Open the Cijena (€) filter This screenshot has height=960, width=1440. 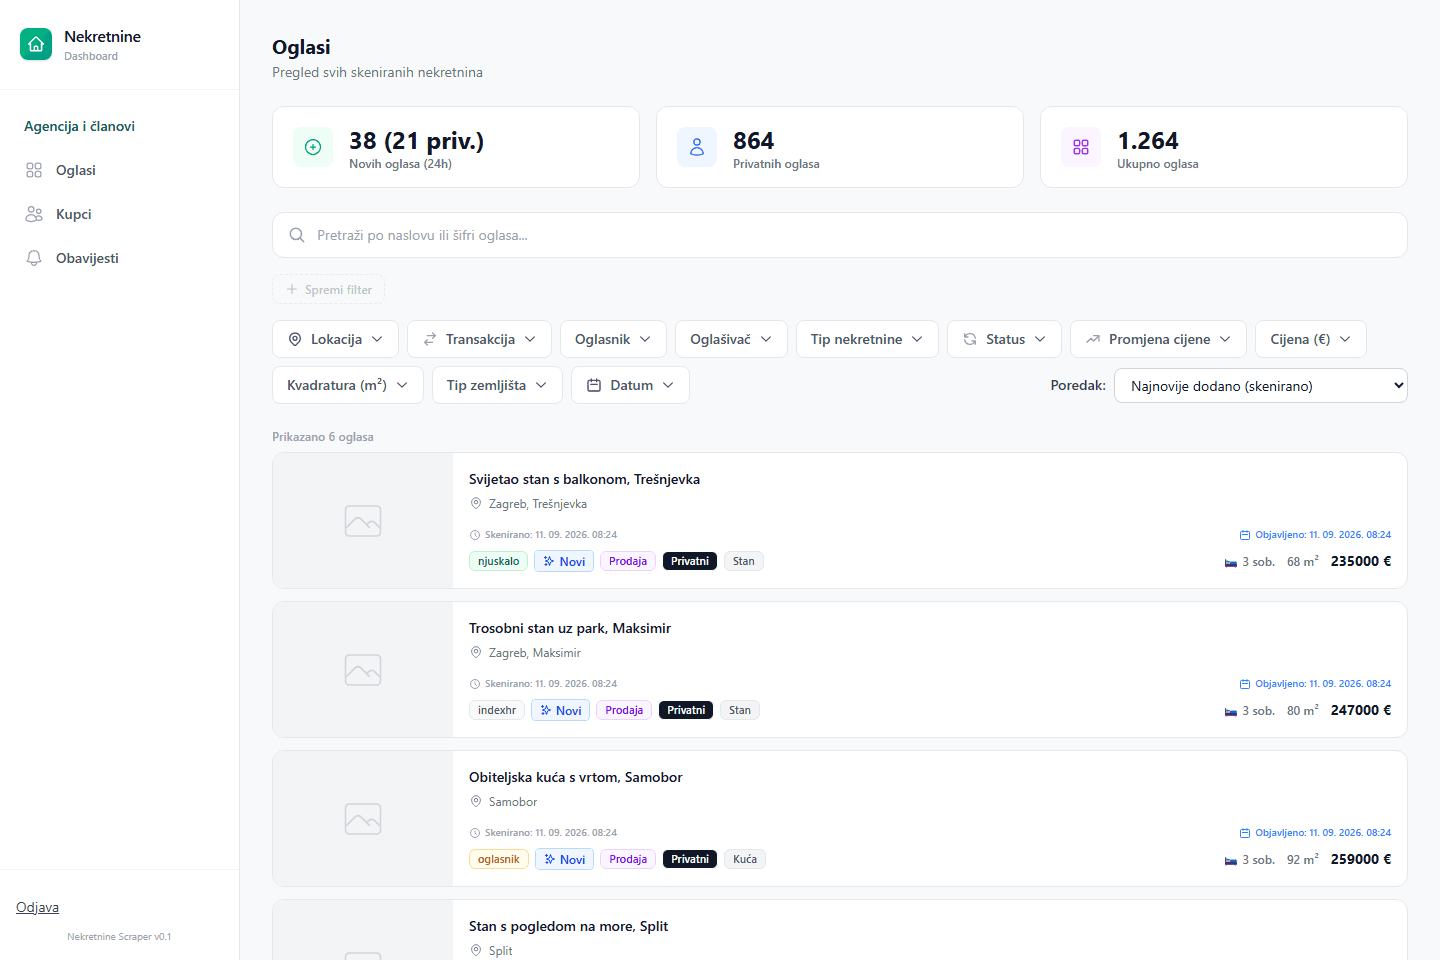tap(1311, 339)
